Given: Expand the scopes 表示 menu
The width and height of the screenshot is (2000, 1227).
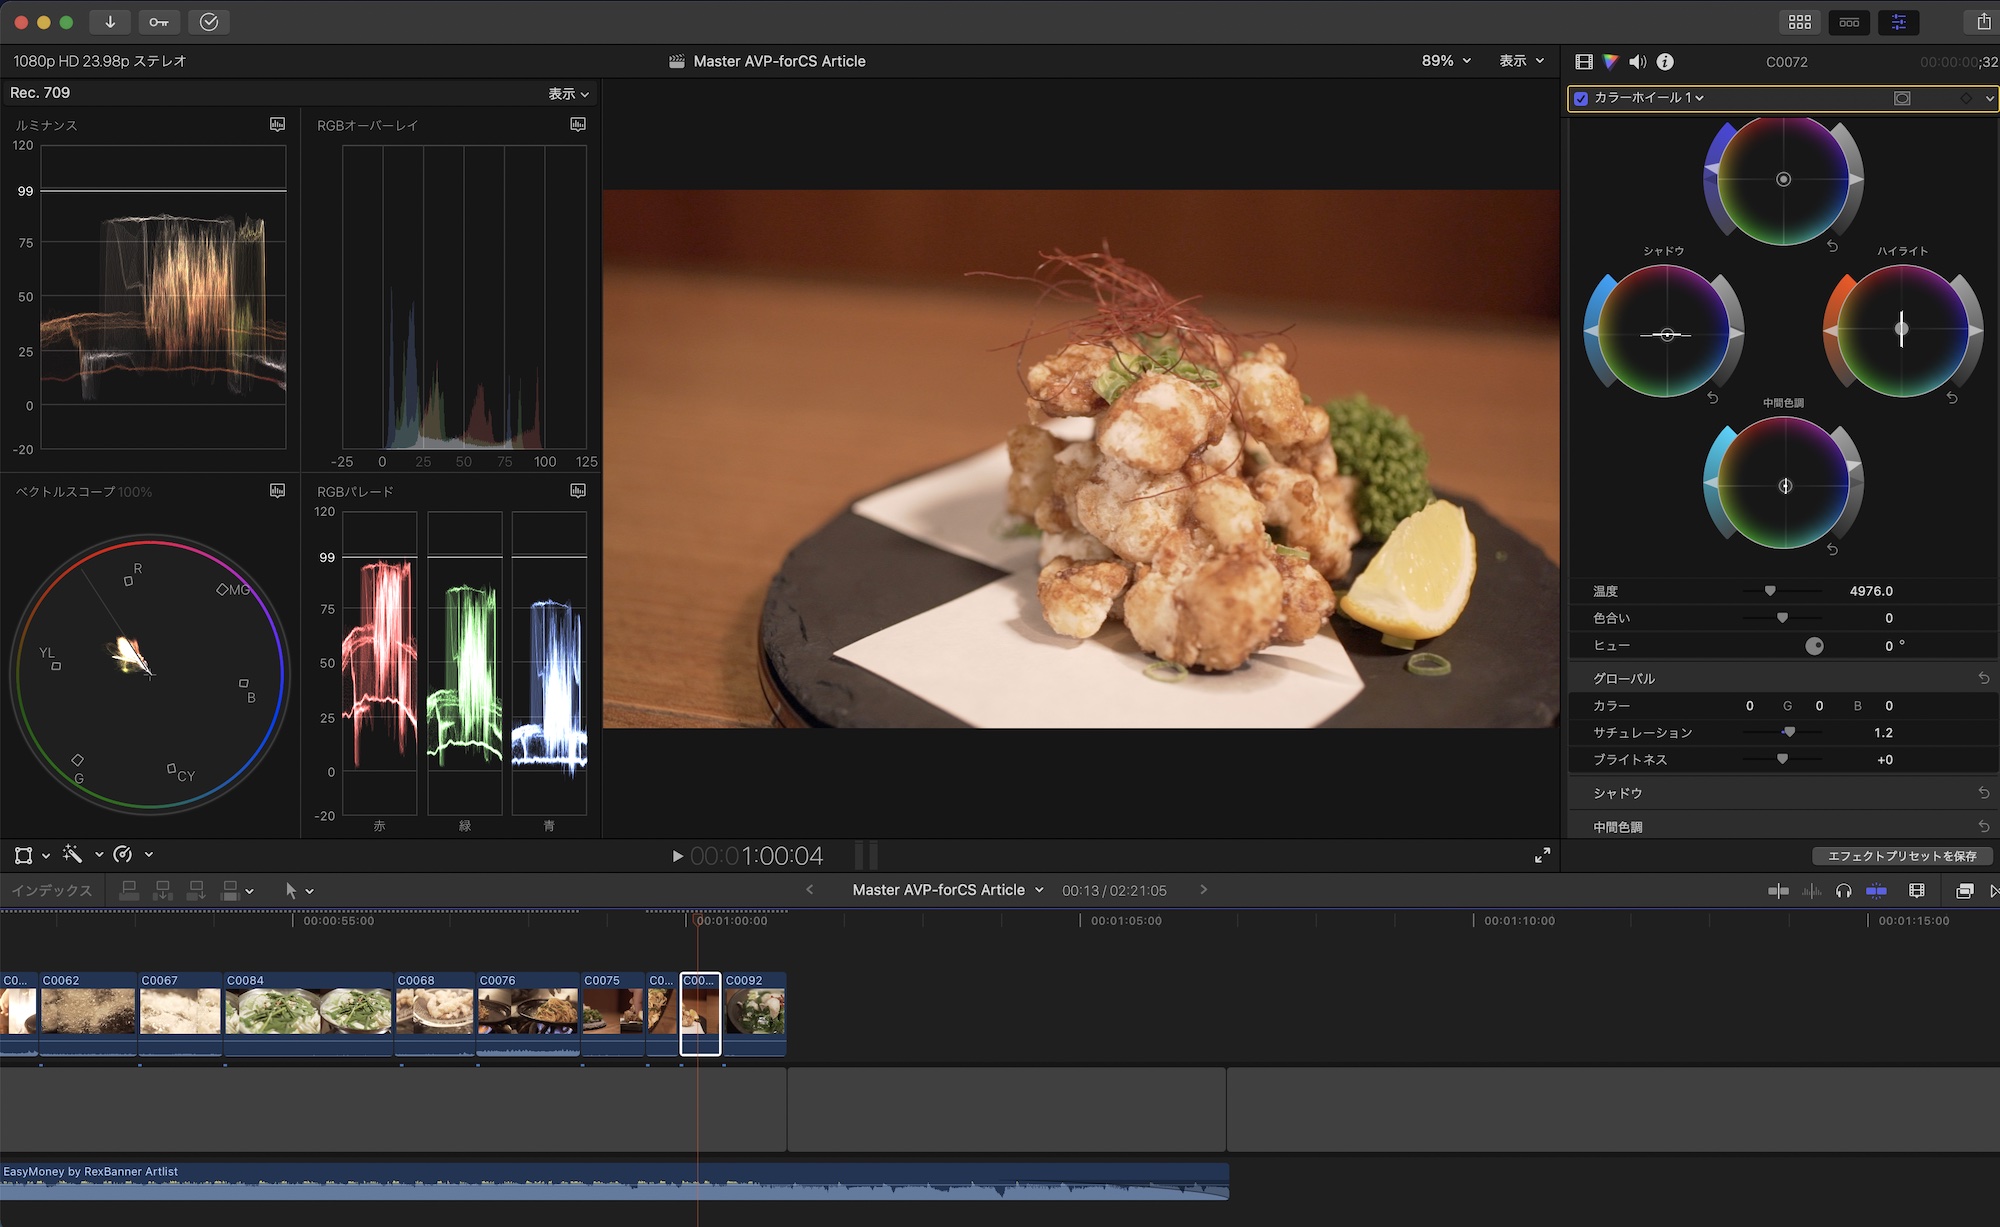Looking at the screenshot, I should pyautogui.click(x=568, y=94).
